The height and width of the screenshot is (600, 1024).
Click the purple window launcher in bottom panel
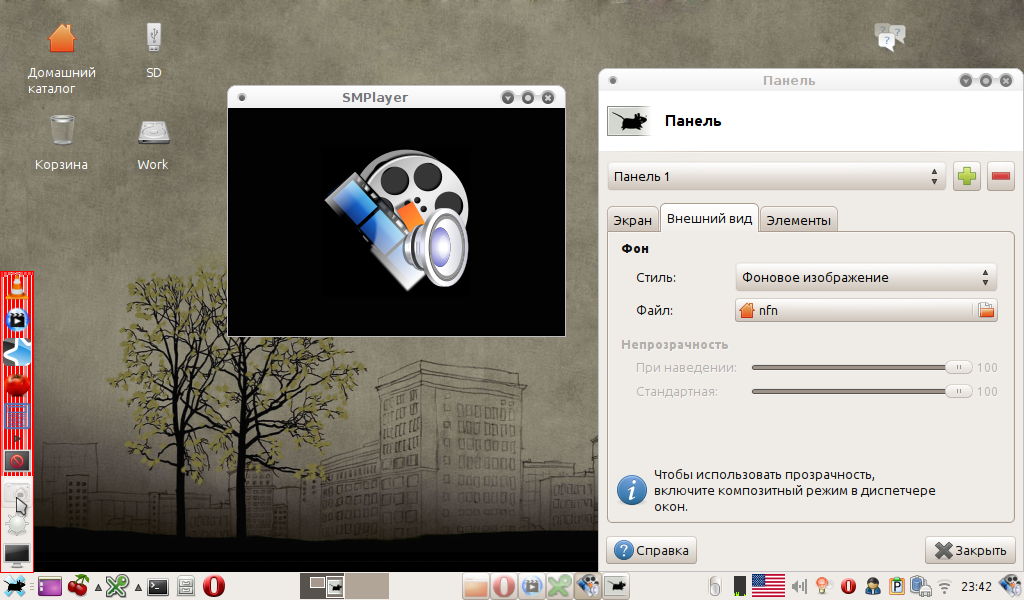[50, 586]
